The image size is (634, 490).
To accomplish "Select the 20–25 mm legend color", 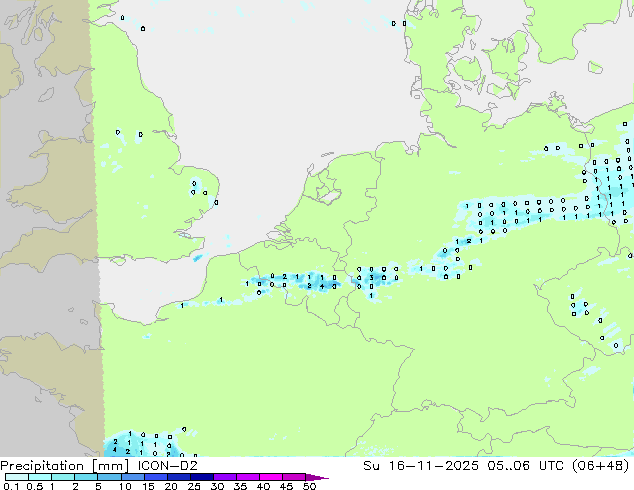I will pos(178,477).
